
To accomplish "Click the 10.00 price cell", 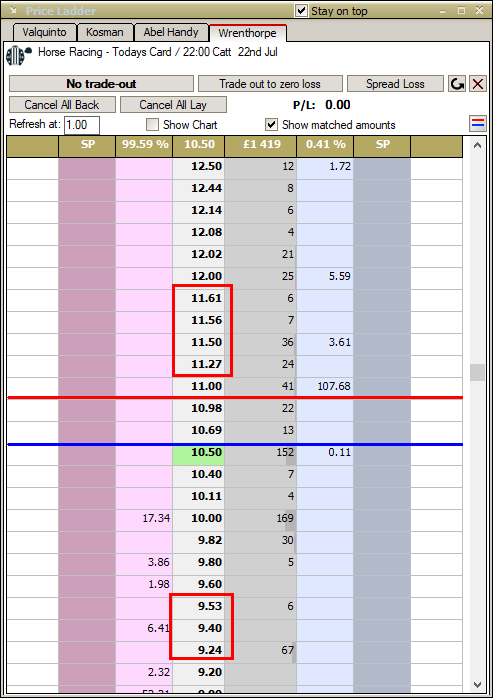I will [199, 519].
